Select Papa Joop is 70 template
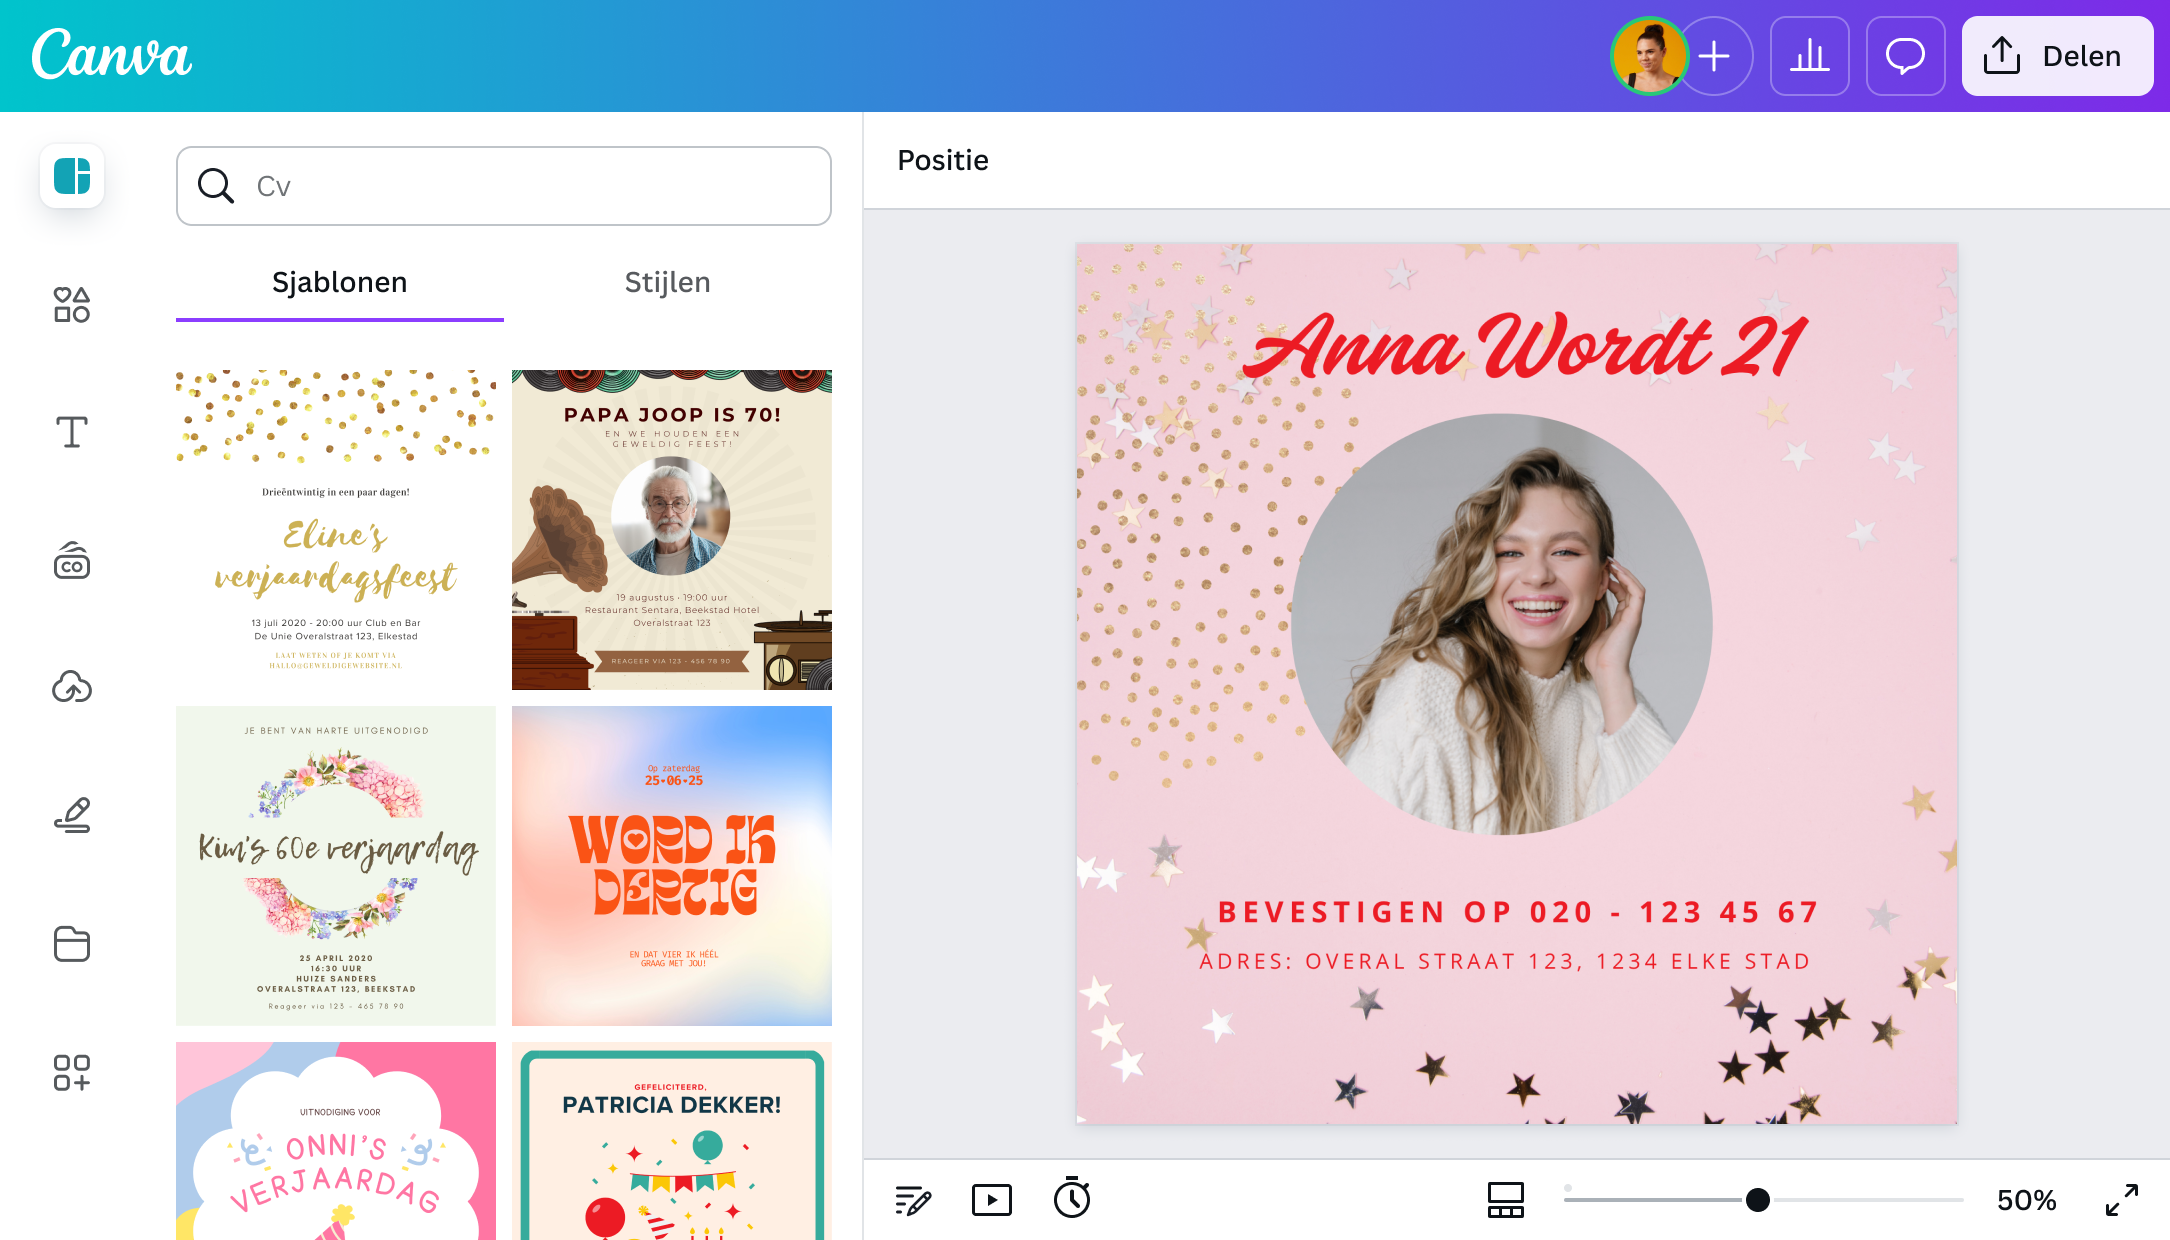Image resolution: width=2170 pixels, height=1240 pixels. (672, 530)
